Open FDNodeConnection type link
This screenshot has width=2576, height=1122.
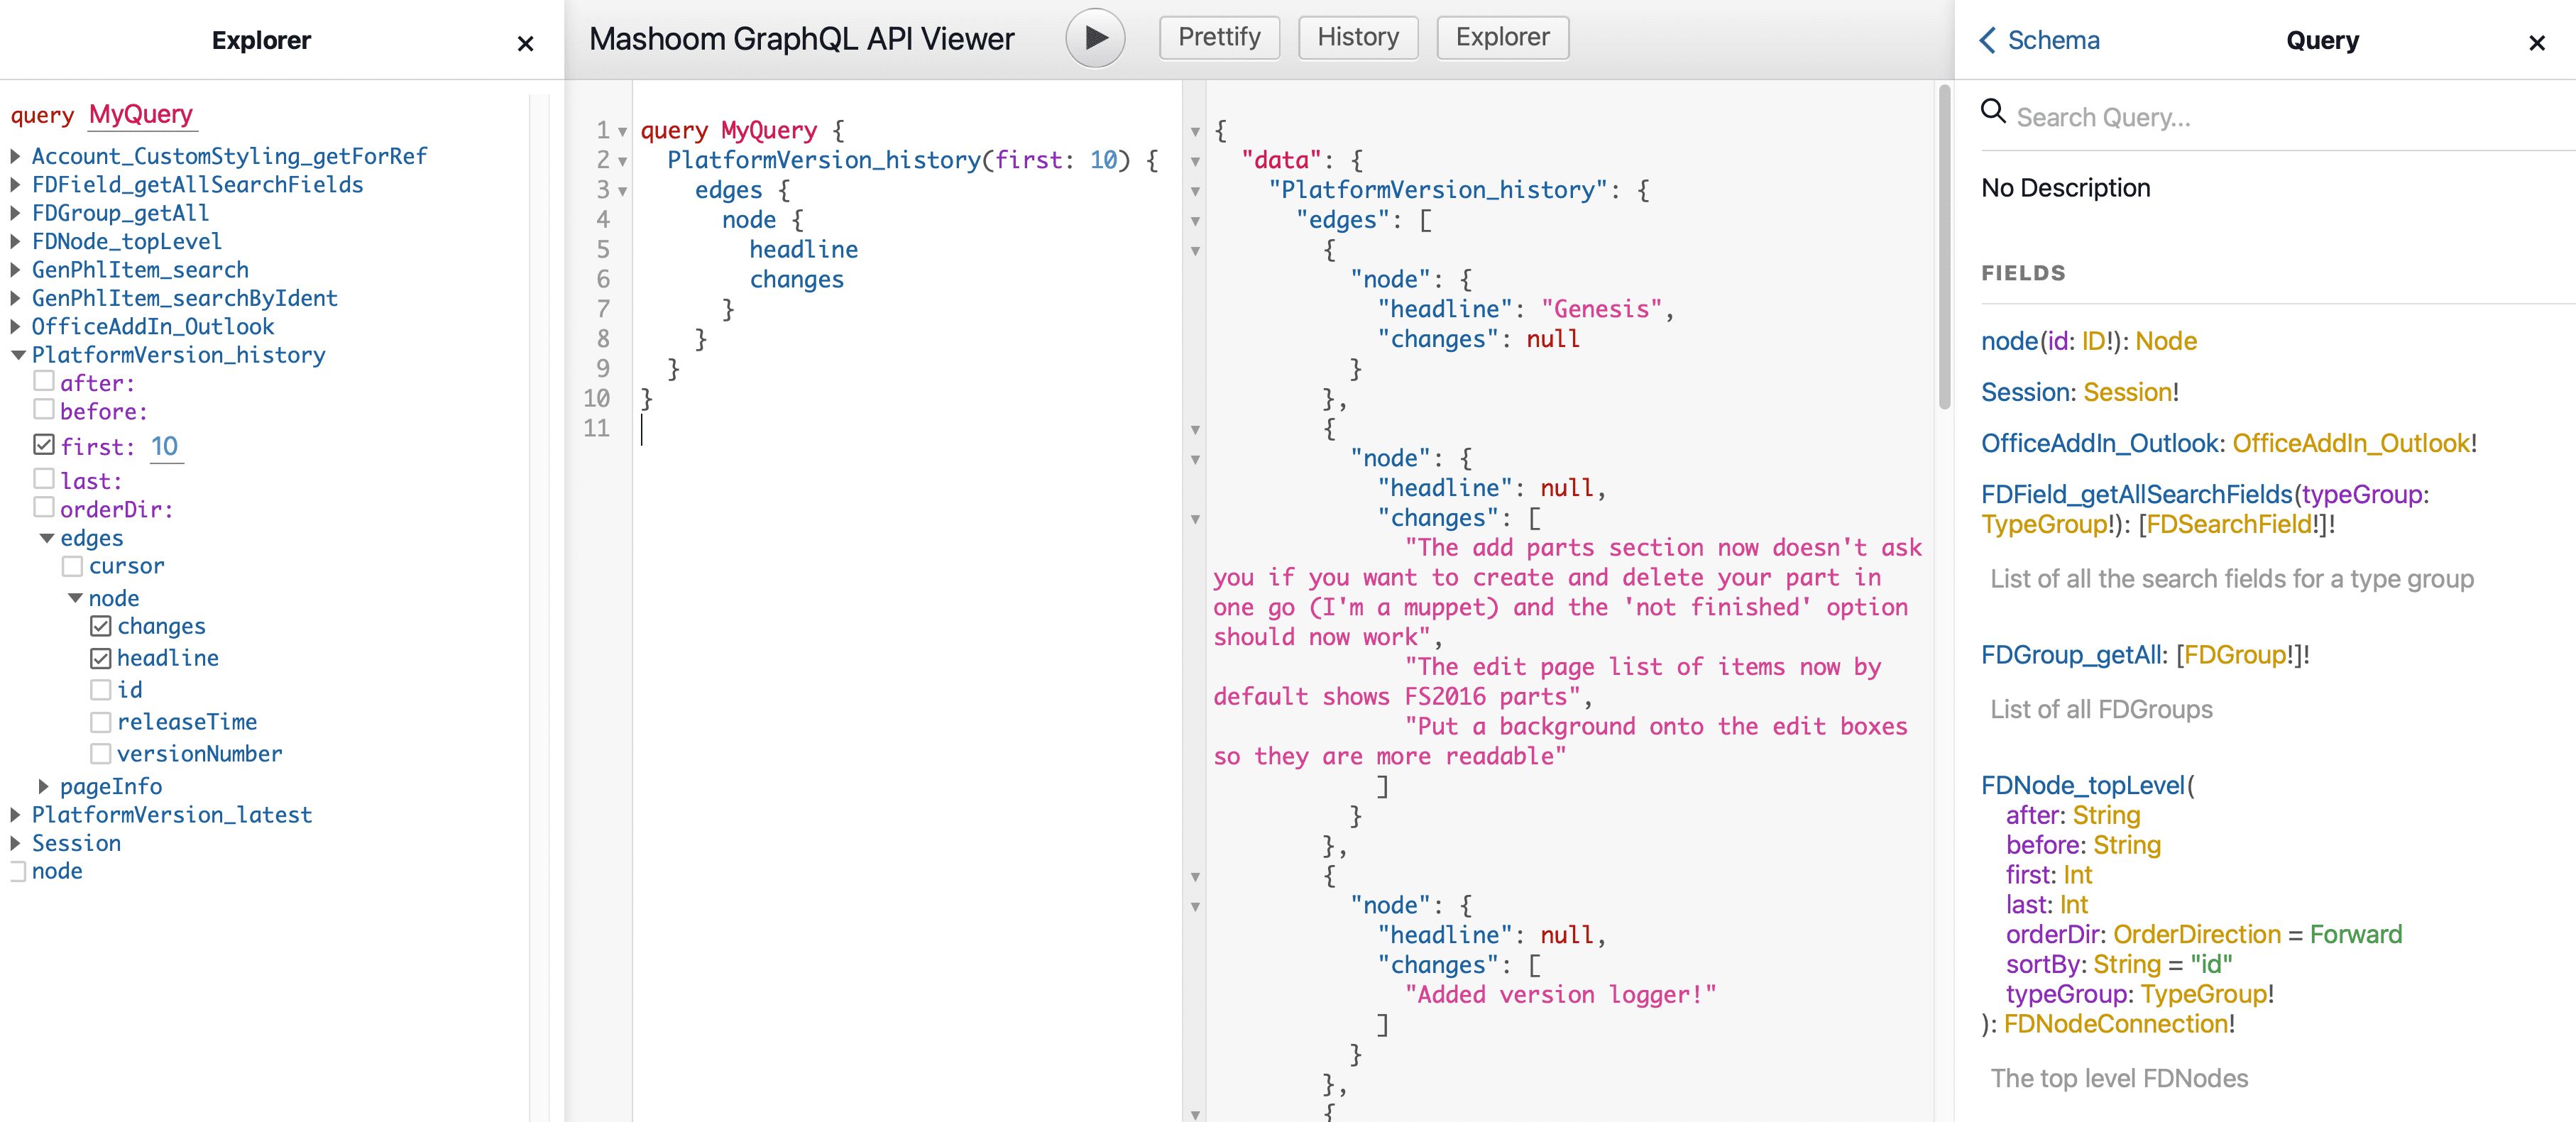[x=2115, y=1024]
